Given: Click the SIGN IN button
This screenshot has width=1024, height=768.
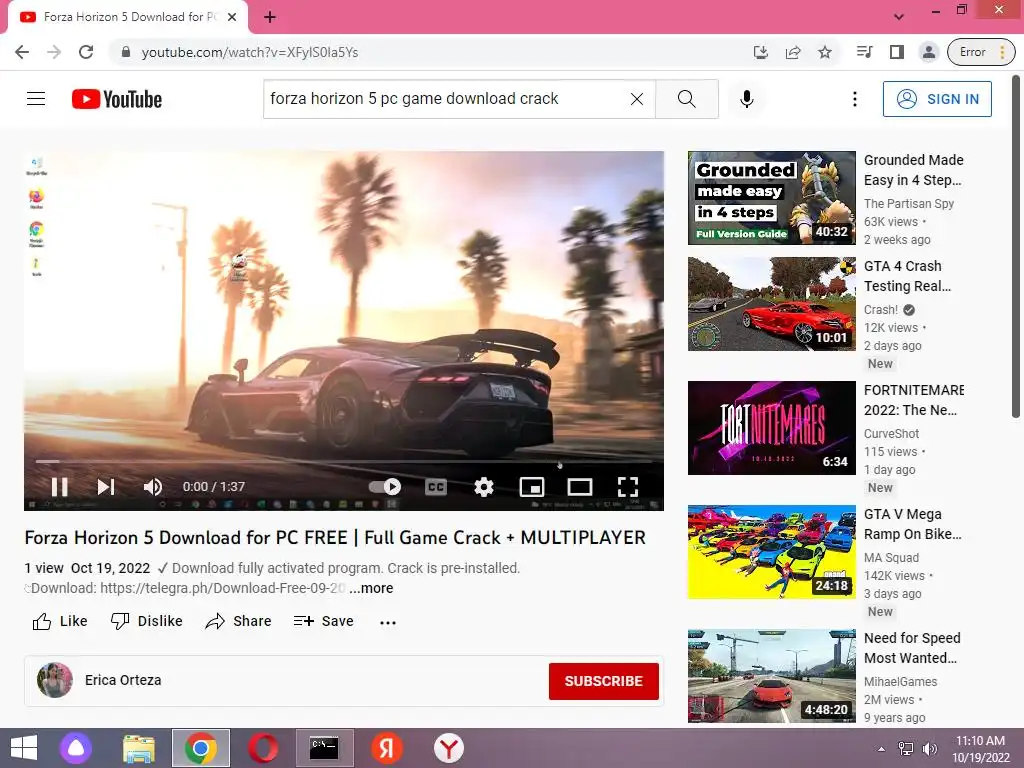Looking at the screenshot, I should point(937,99).
